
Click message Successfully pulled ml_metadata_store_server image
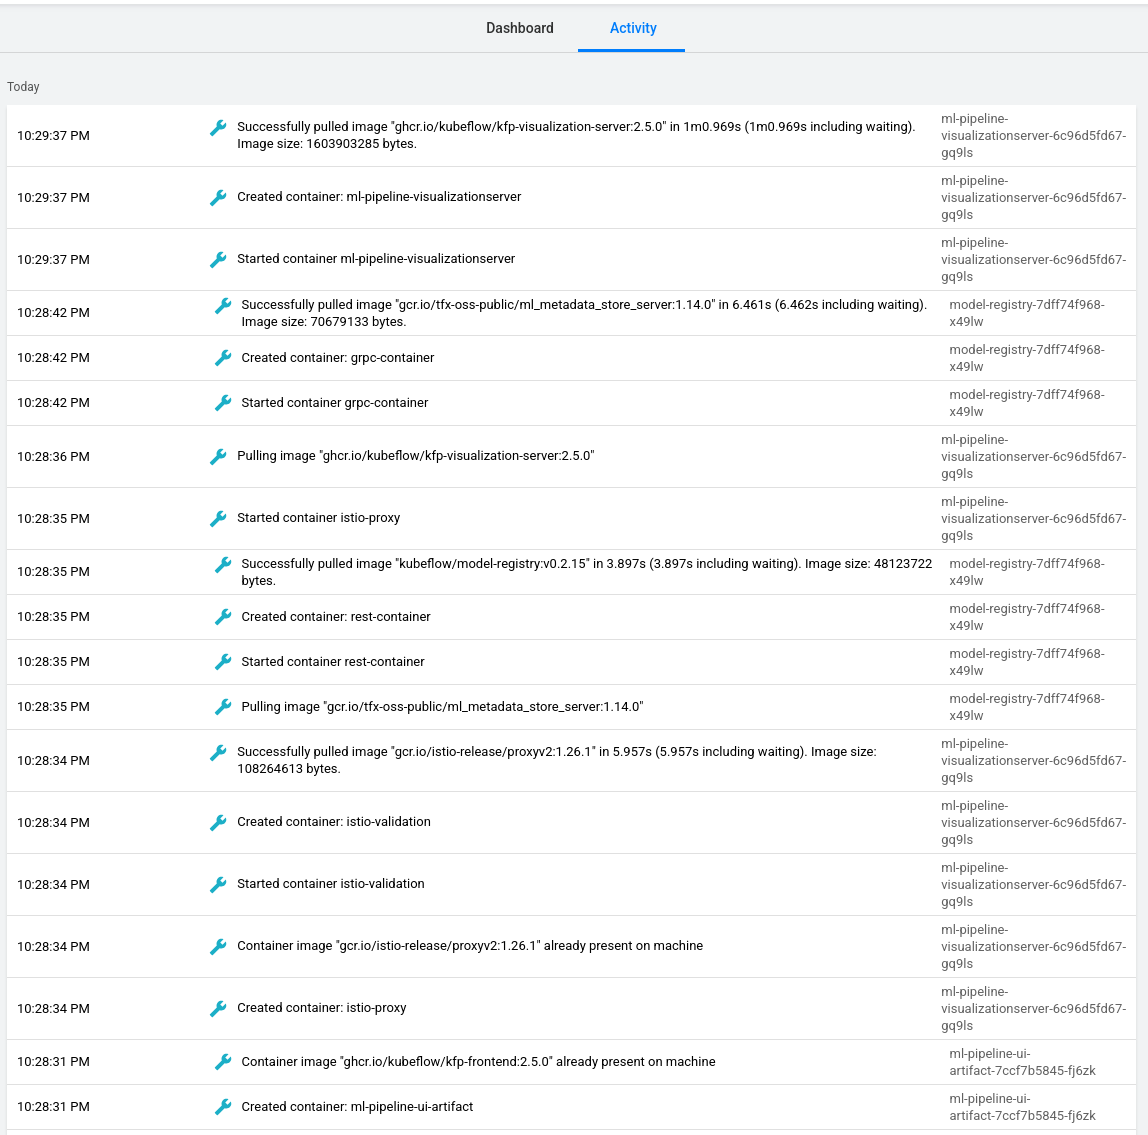[x=584, y=313]
